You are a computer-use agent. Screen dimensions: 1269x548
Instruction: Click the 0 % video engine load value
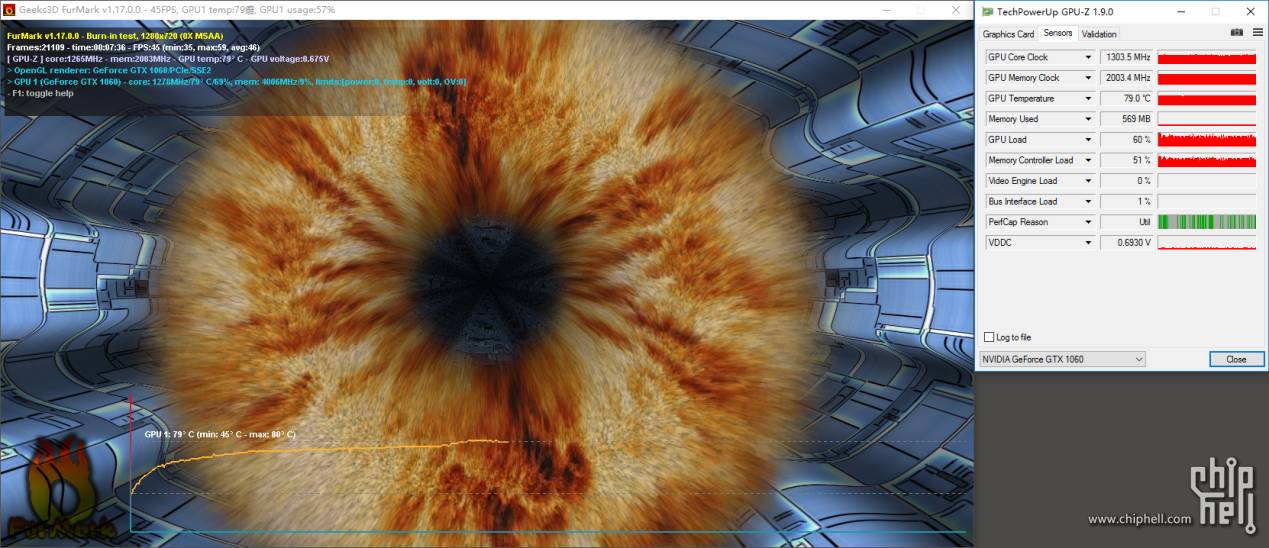tap(1127, 181)
